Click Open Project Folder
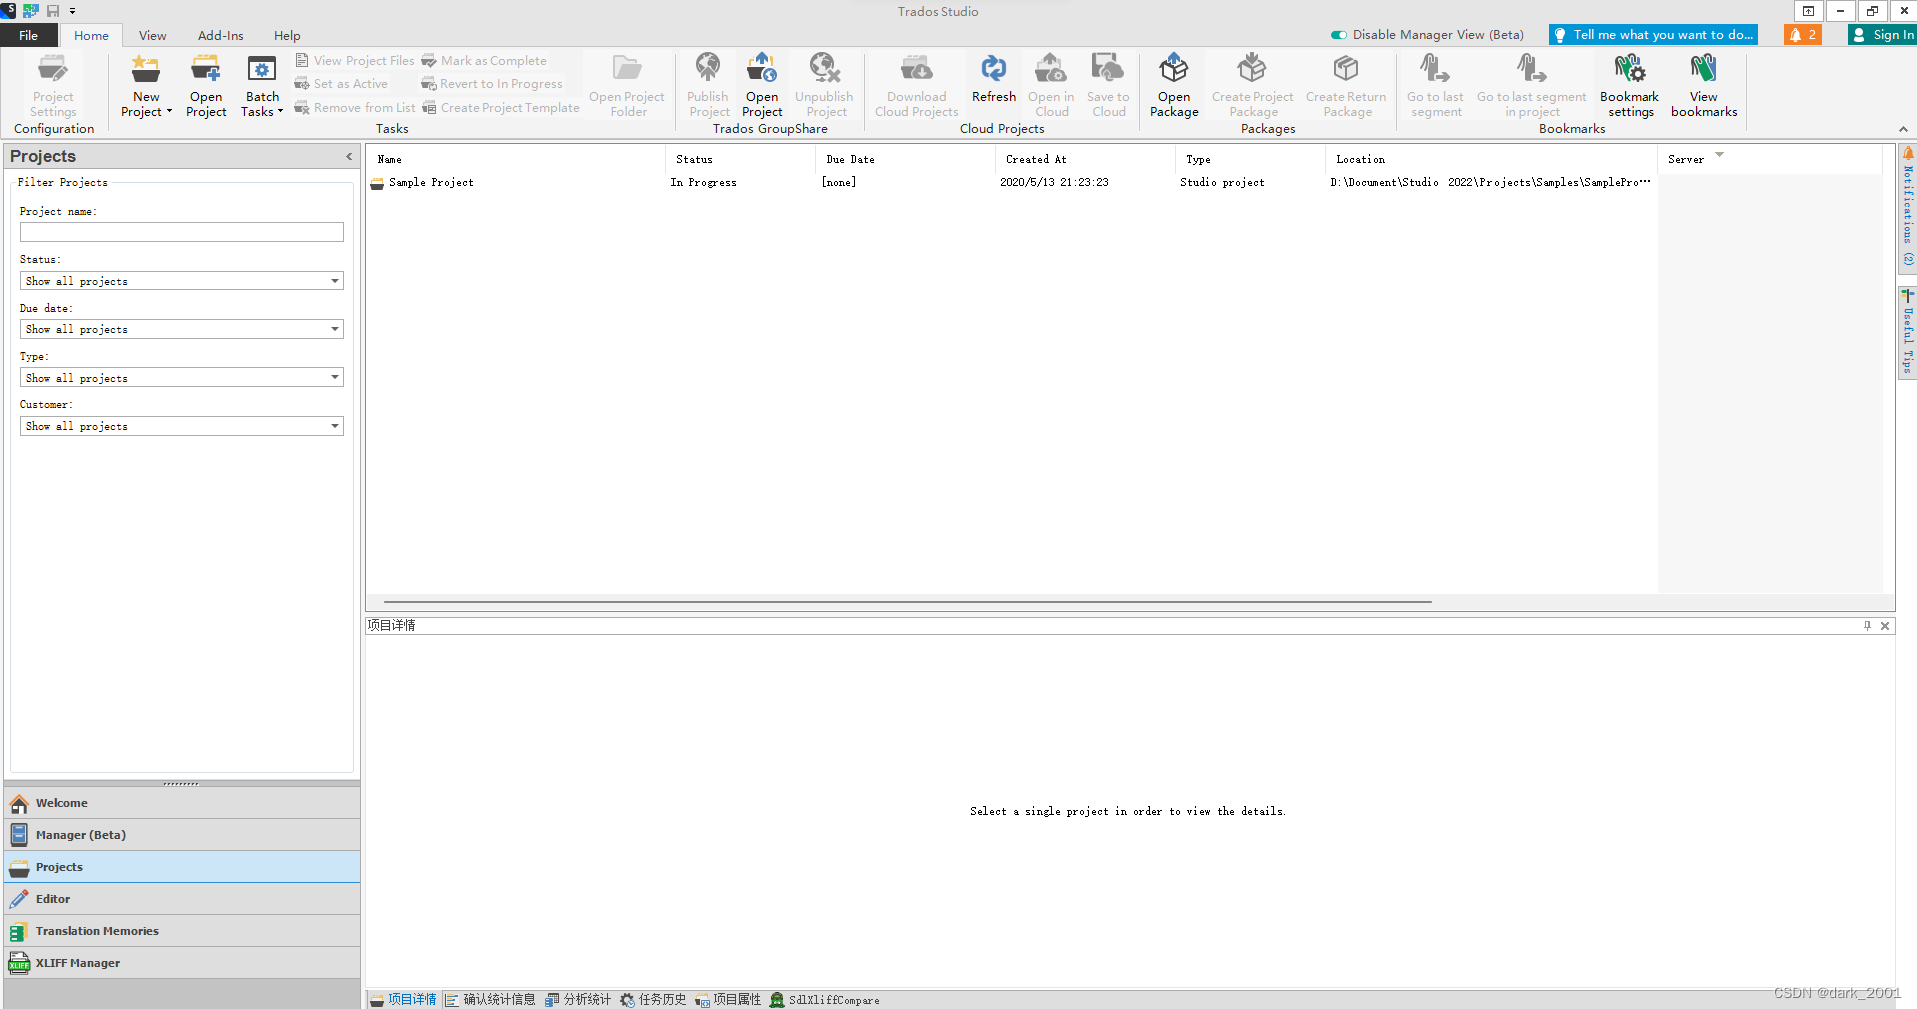 pyautogui.click(x=627, y=86)
